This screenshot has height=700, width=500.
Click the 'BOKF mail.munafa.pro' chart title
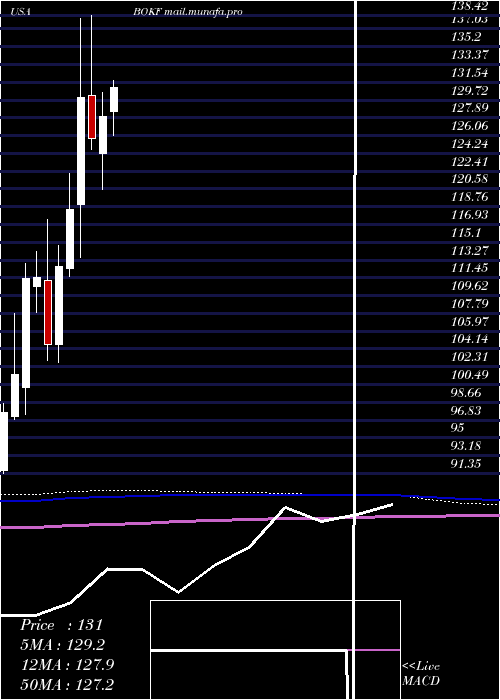pyautogui.click(x=188, y=12)
